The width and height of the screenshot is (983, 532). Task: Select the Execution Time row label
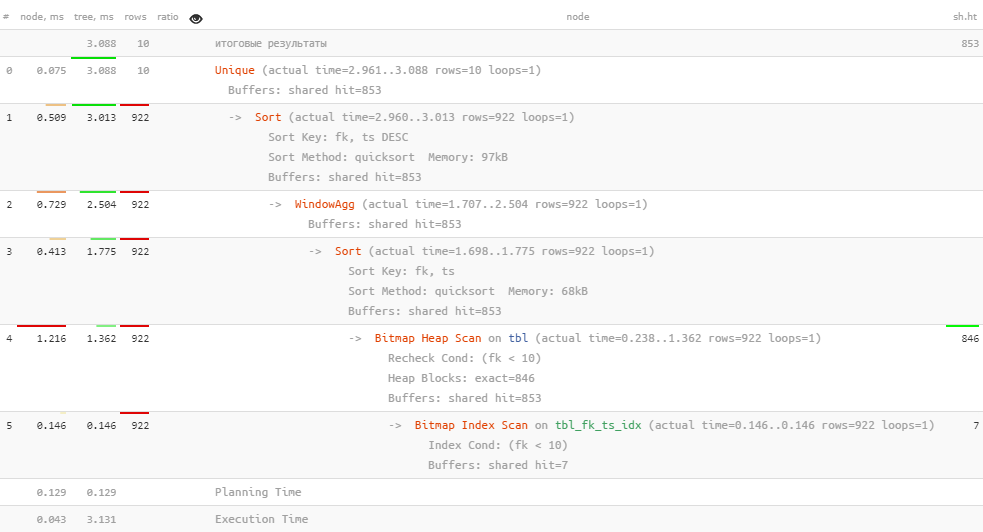point(261,519)
